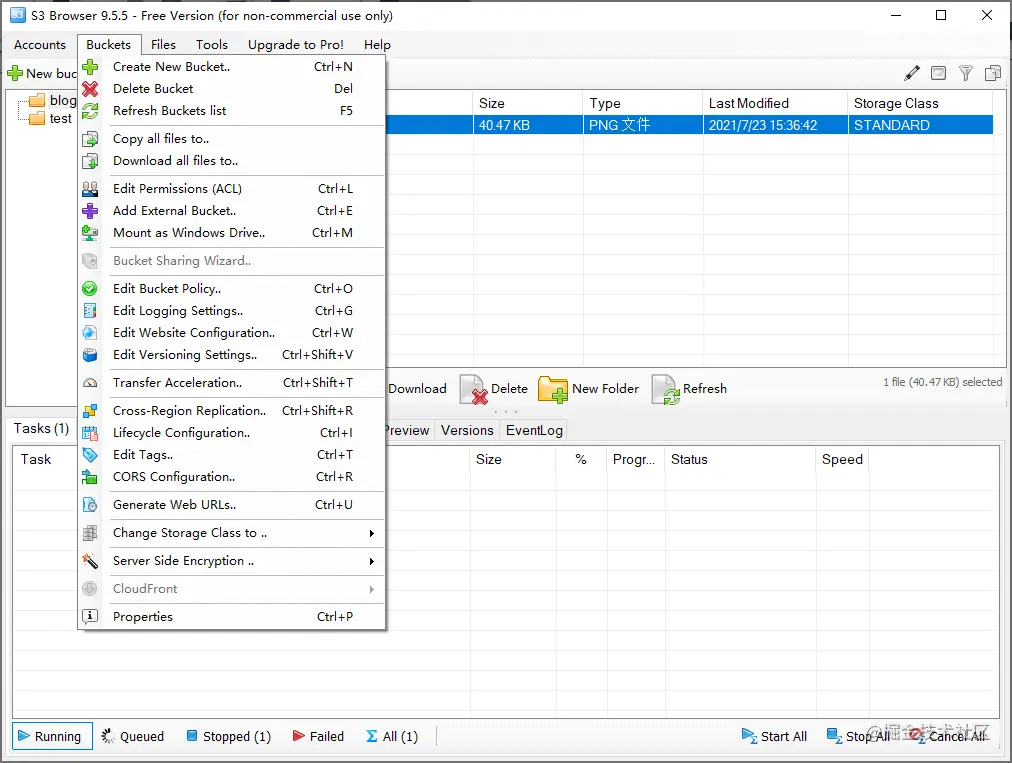
Task: Click the Edit Versioning Settings icon
Action: [x=90, y=354]
